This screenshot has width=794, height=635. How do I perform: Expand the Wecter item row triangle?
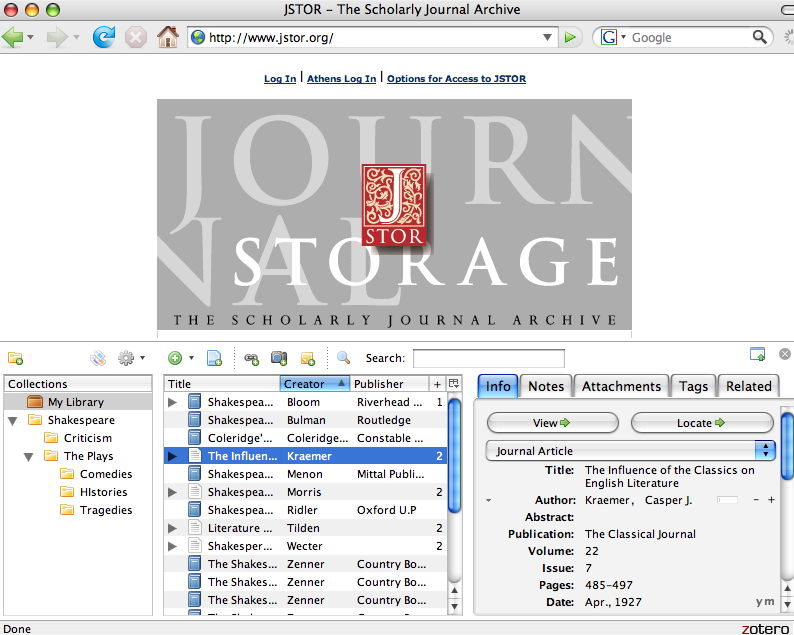[173, 546]
